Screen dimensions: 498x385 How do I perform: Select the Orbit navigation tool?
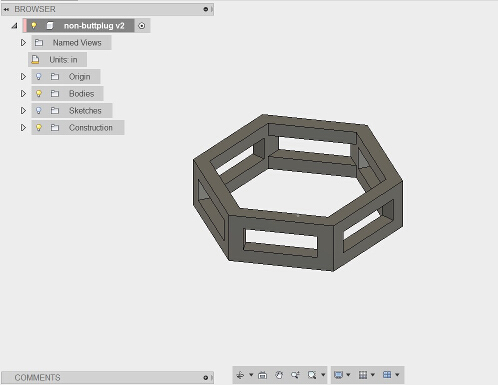tap(240, 375)
